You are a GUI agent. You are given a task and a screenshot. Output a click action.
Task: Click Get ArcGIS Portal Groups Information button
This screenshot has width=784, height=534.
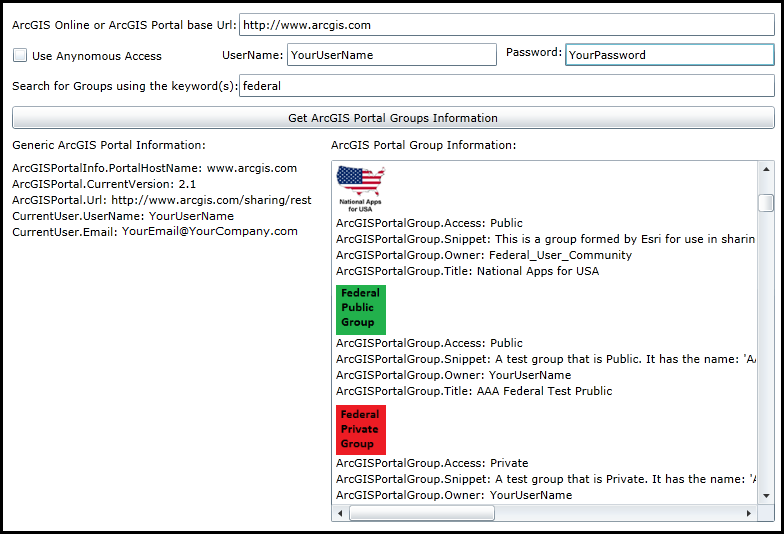click(393, 118)
